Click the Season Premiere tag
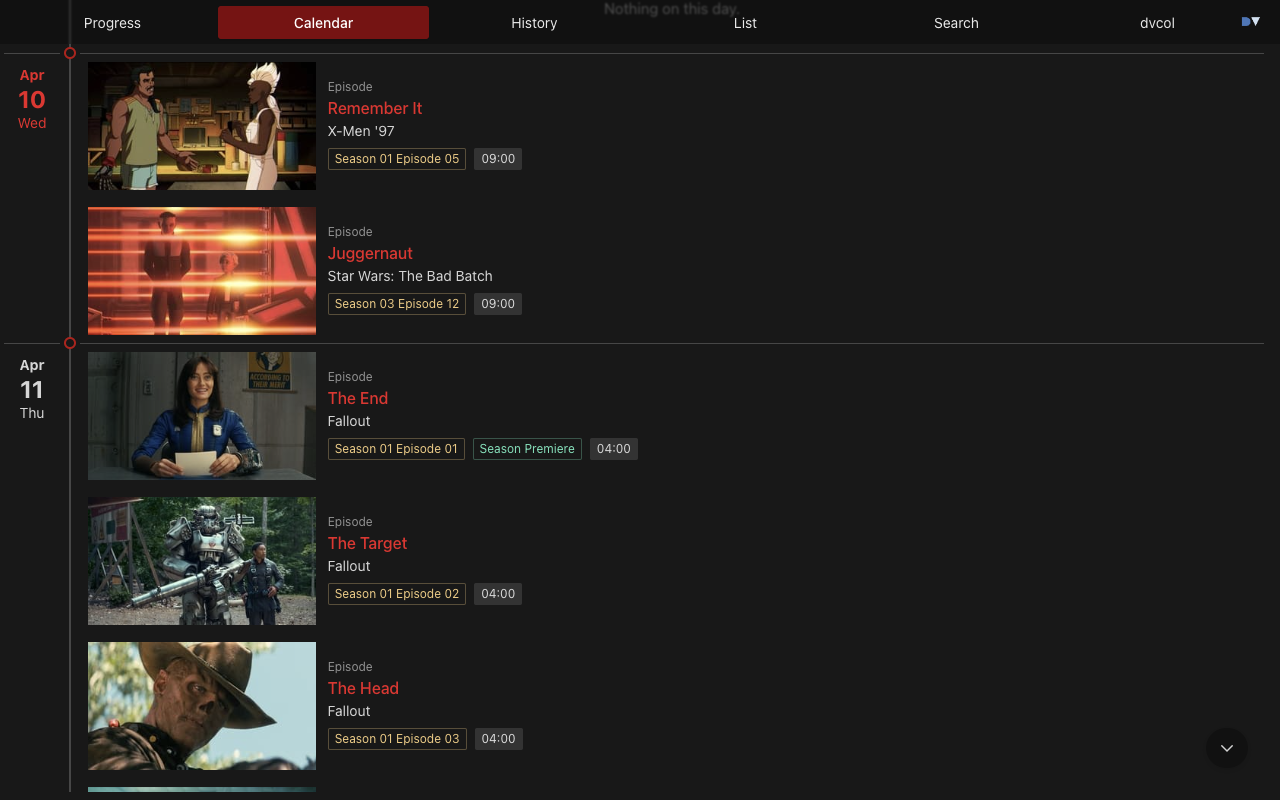 (x=527, y=448)
